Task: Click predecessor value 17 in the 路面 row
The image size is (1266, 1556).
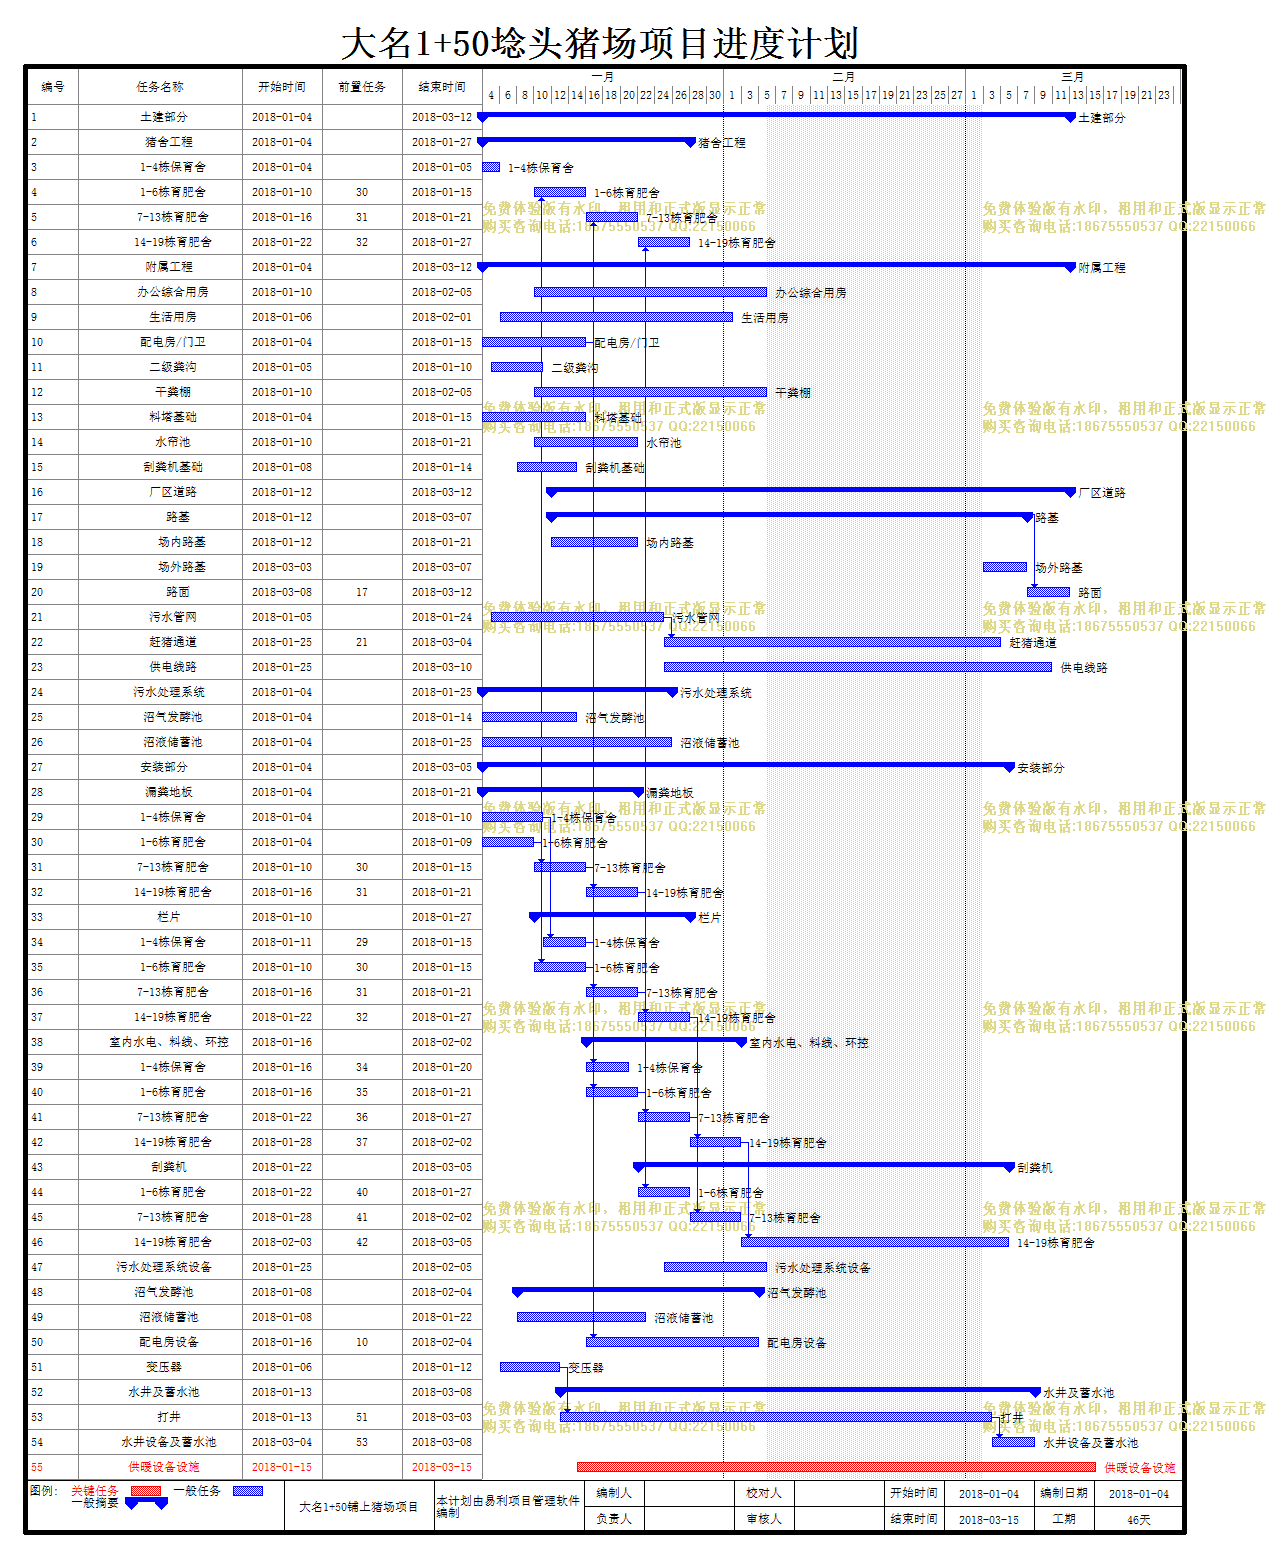Action: [x=362, y=592]
